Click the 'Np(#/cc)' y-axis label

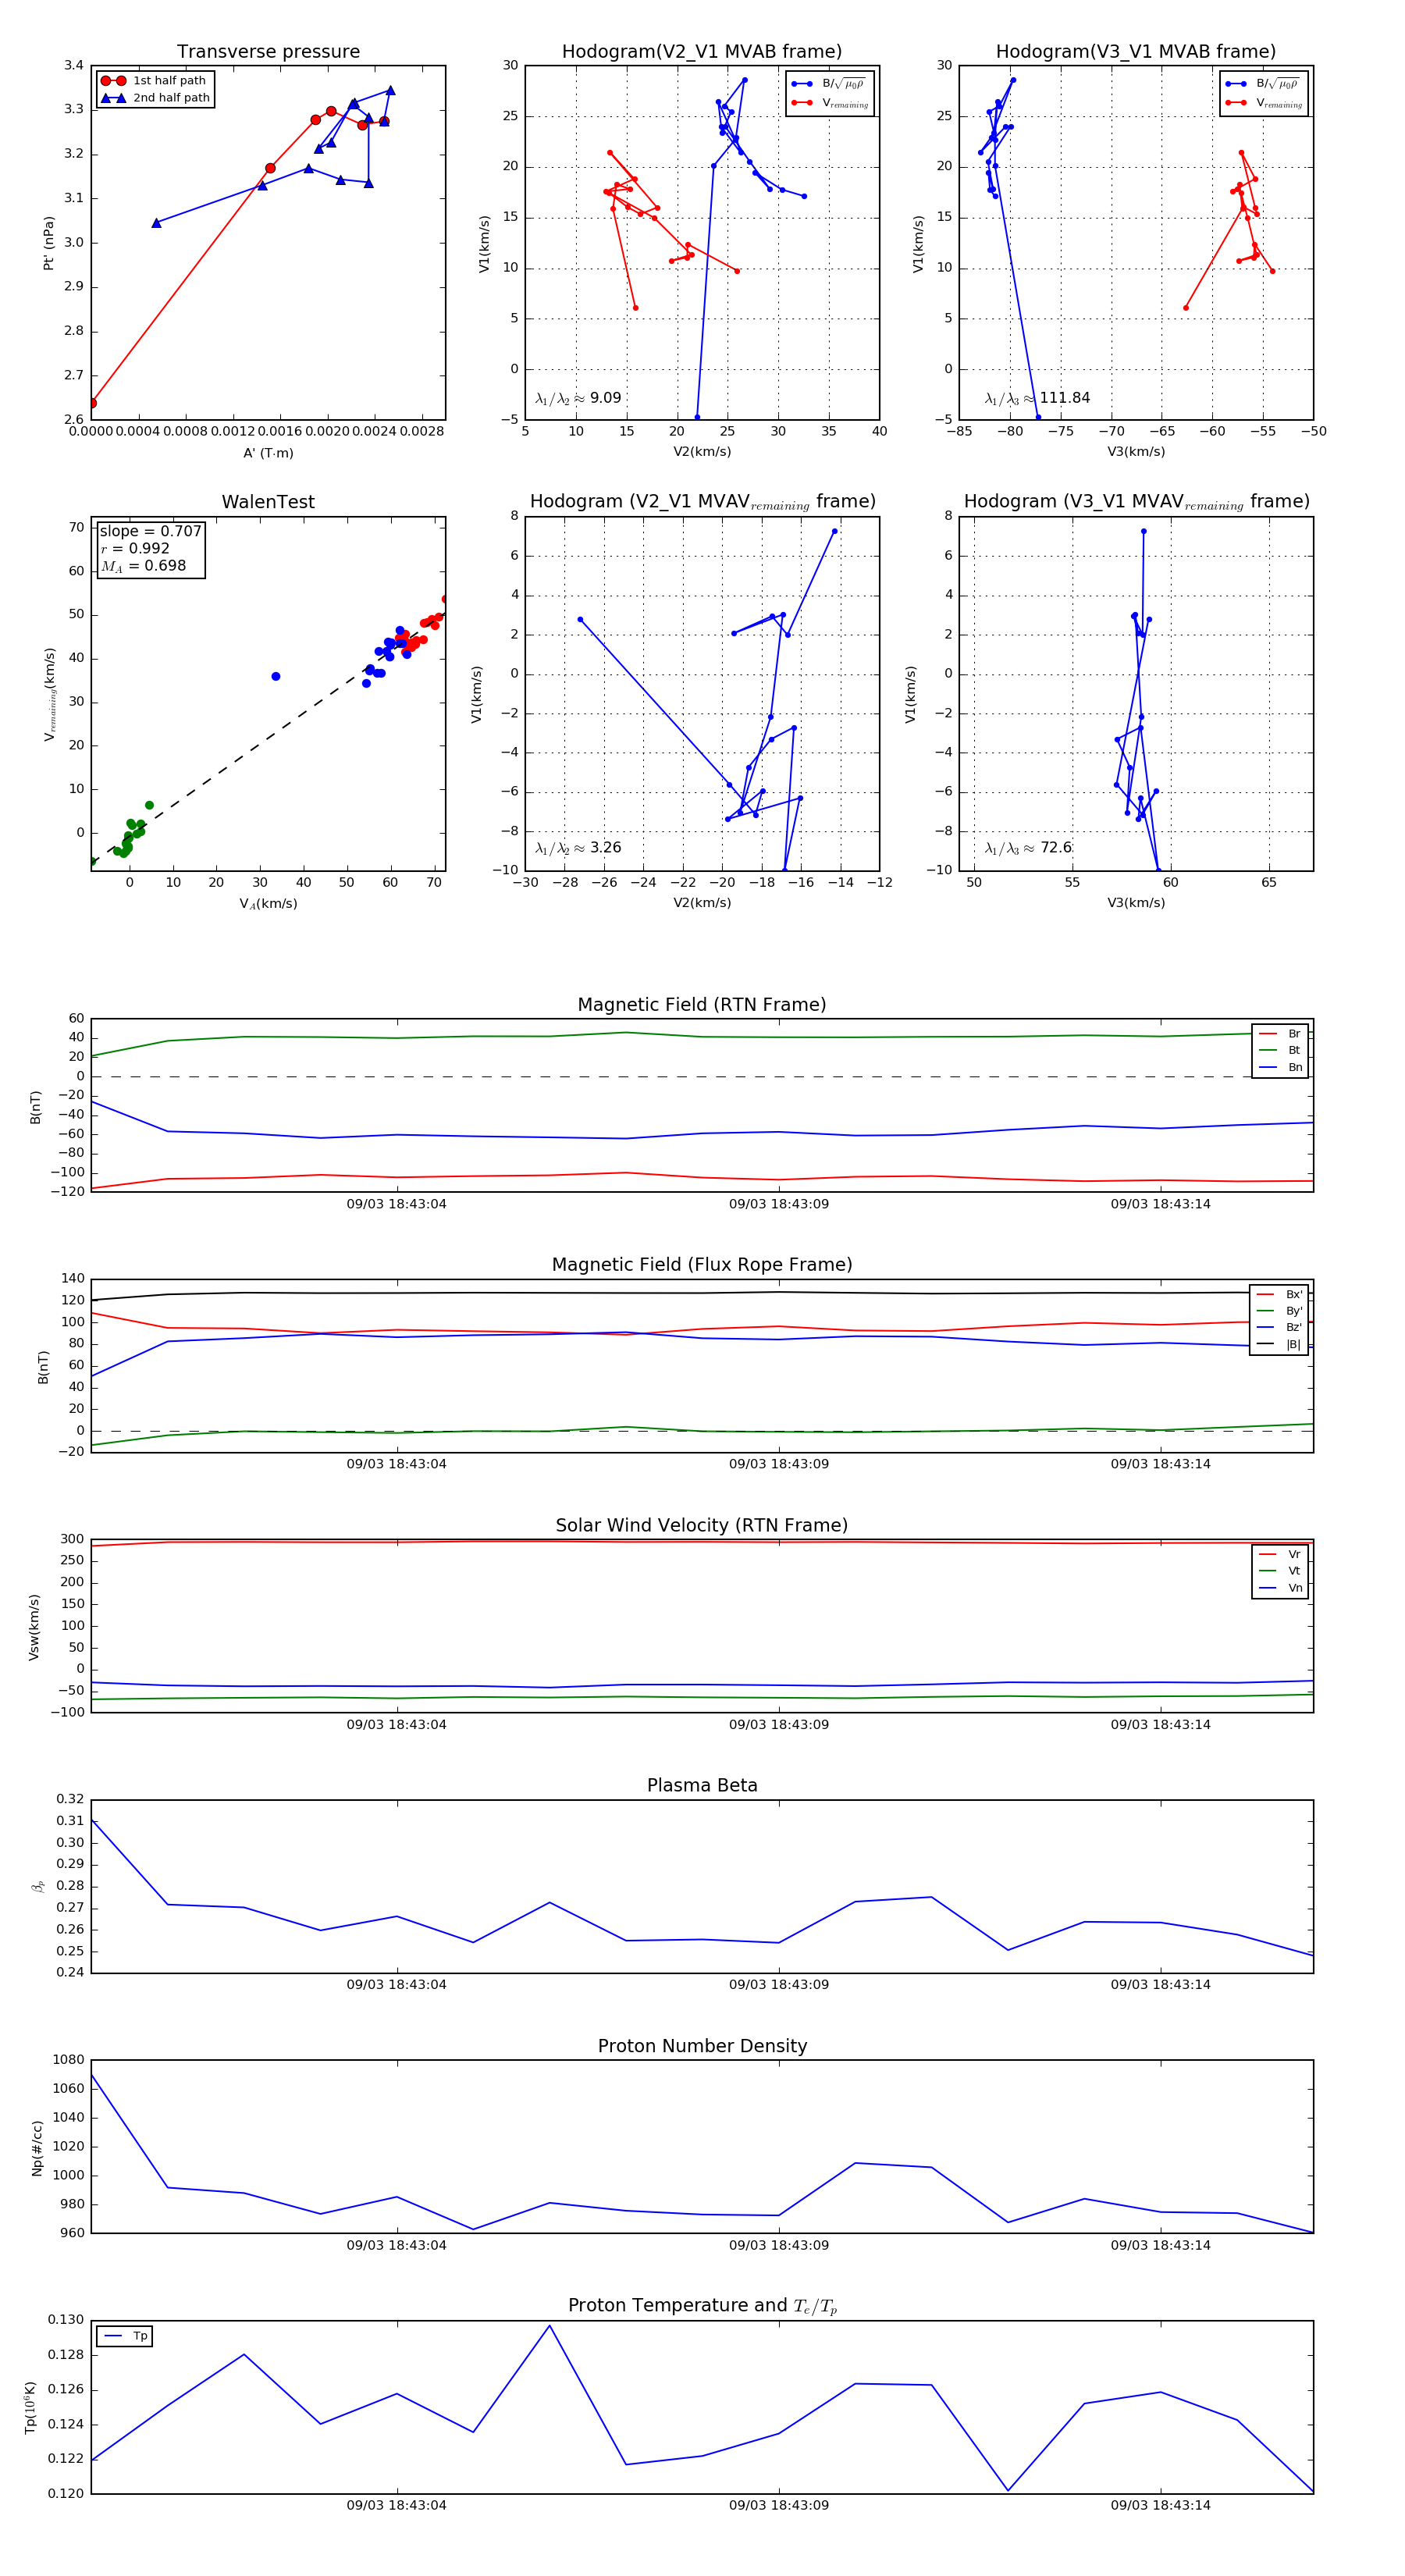37,2148
